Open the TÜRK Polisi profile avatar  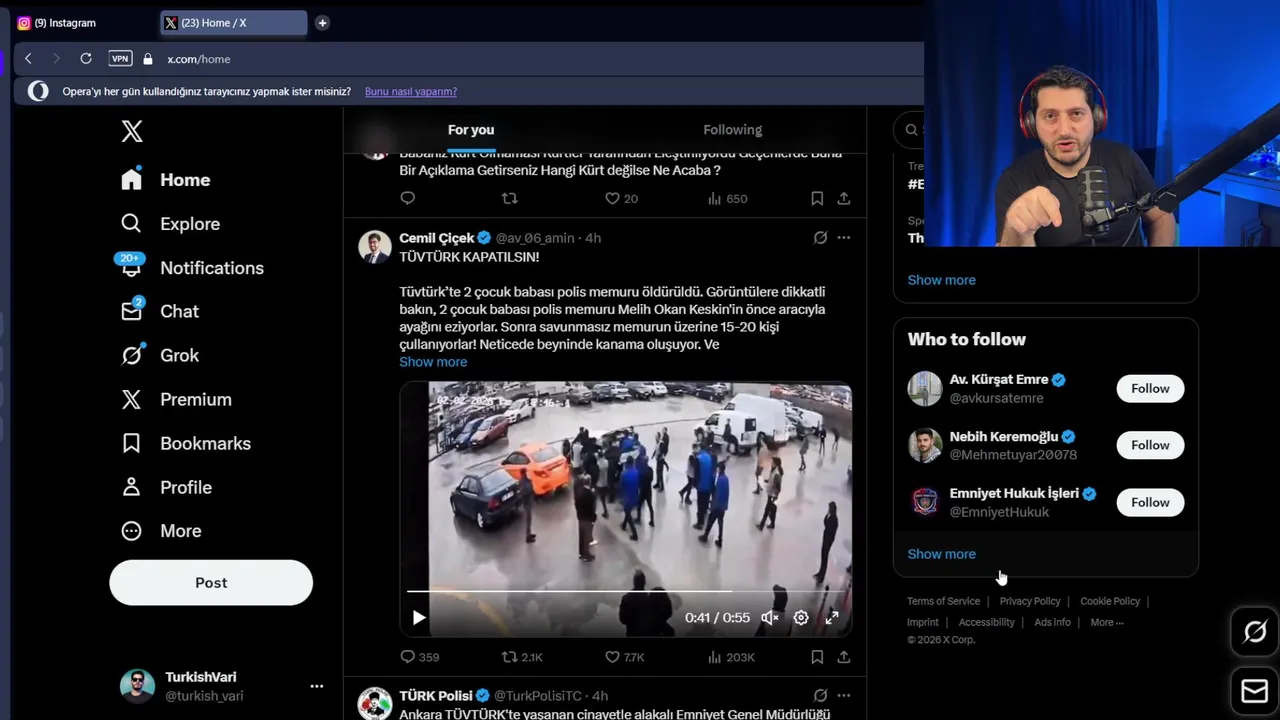(x=375, y=703)
